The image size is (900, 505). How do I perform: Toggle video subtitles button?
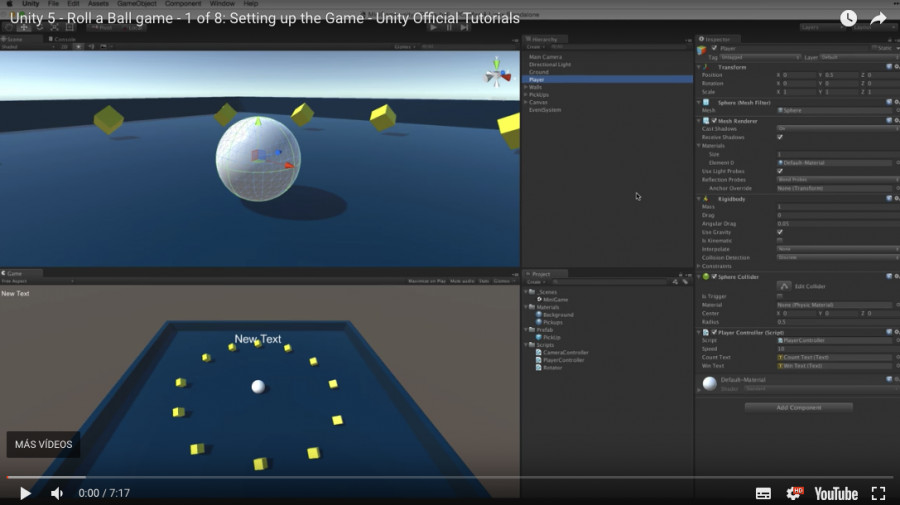tap(763, 494)
